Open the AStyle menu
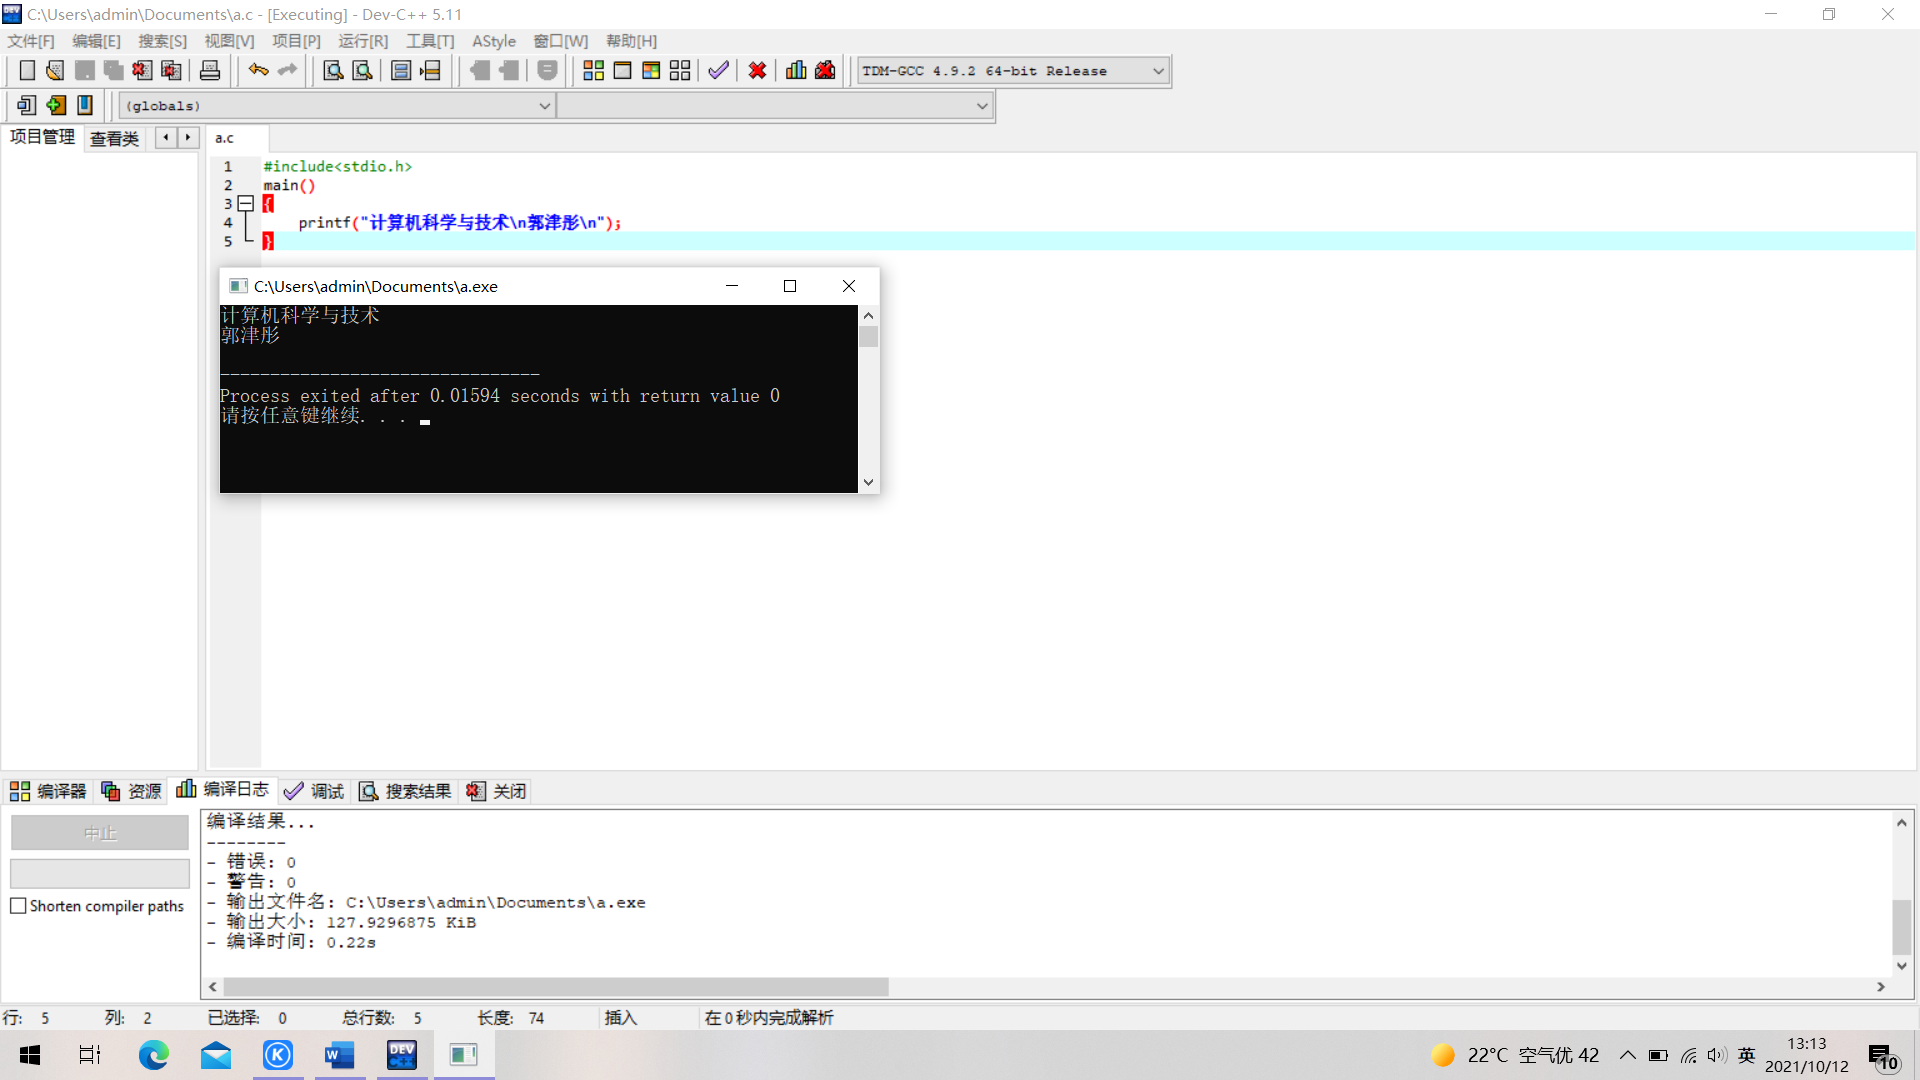1920x1080 pixels. (493, 41)
